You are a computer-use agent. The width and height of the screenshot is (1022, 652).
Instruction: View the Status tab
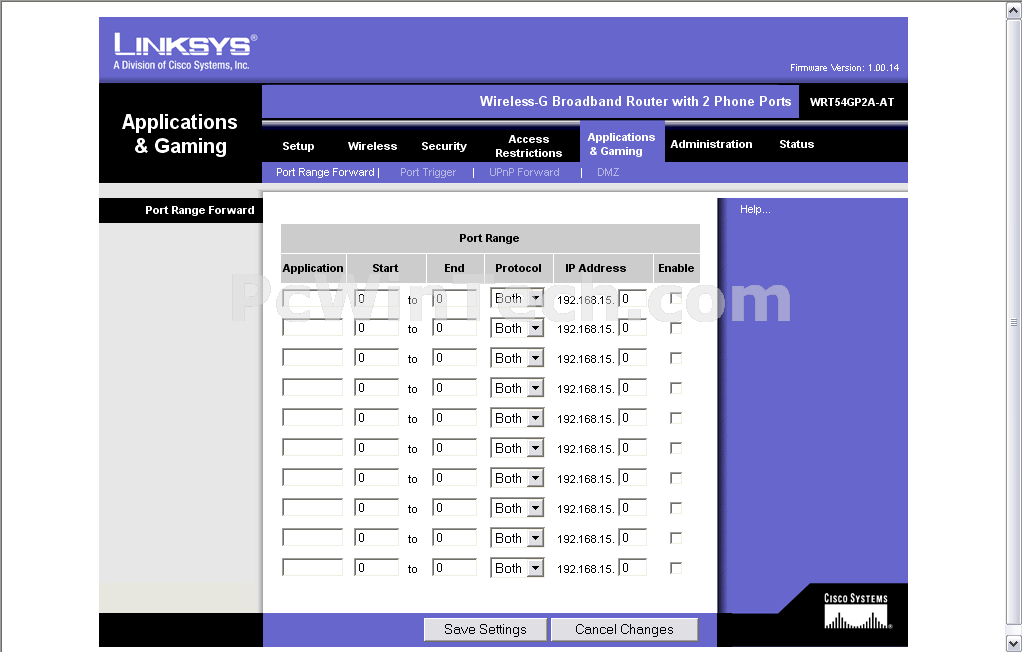pos(796,144)
